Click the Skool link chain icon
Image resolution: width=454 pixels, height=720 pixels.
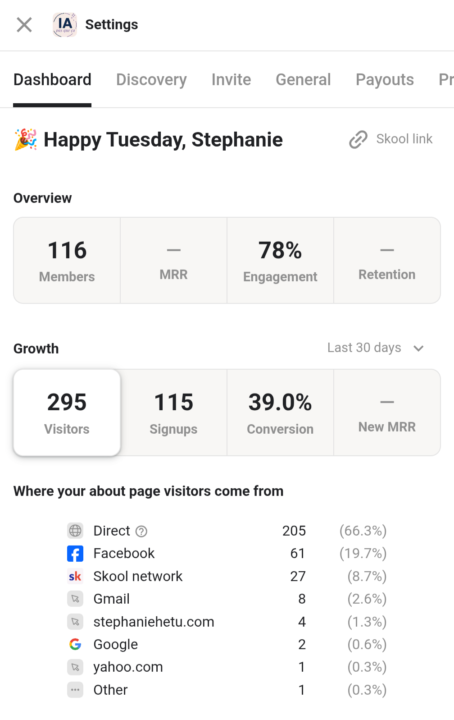click(x=358, y=139)
